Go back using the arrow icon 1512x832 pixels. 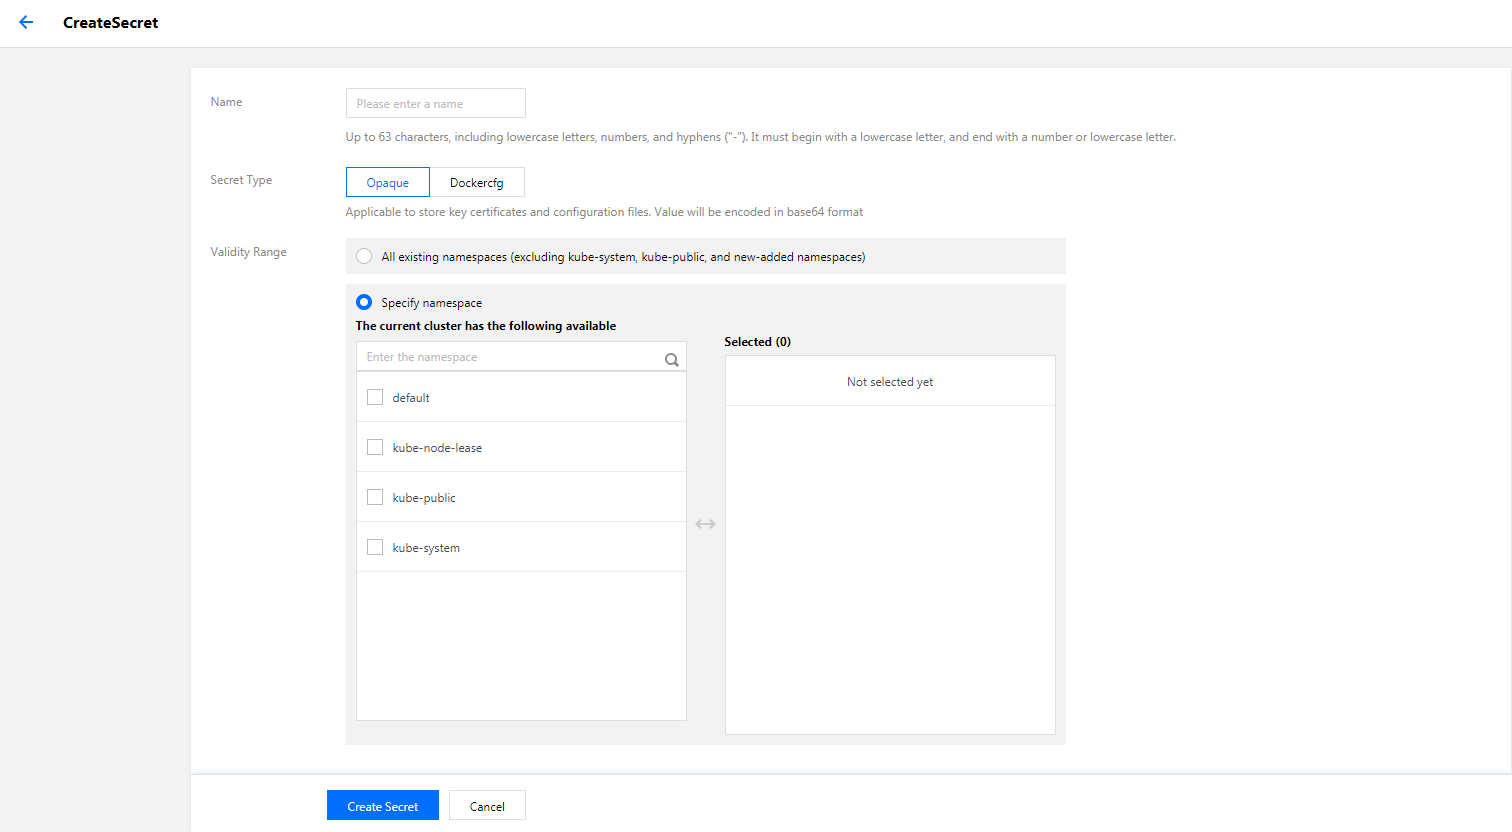[x=26, y=22]
